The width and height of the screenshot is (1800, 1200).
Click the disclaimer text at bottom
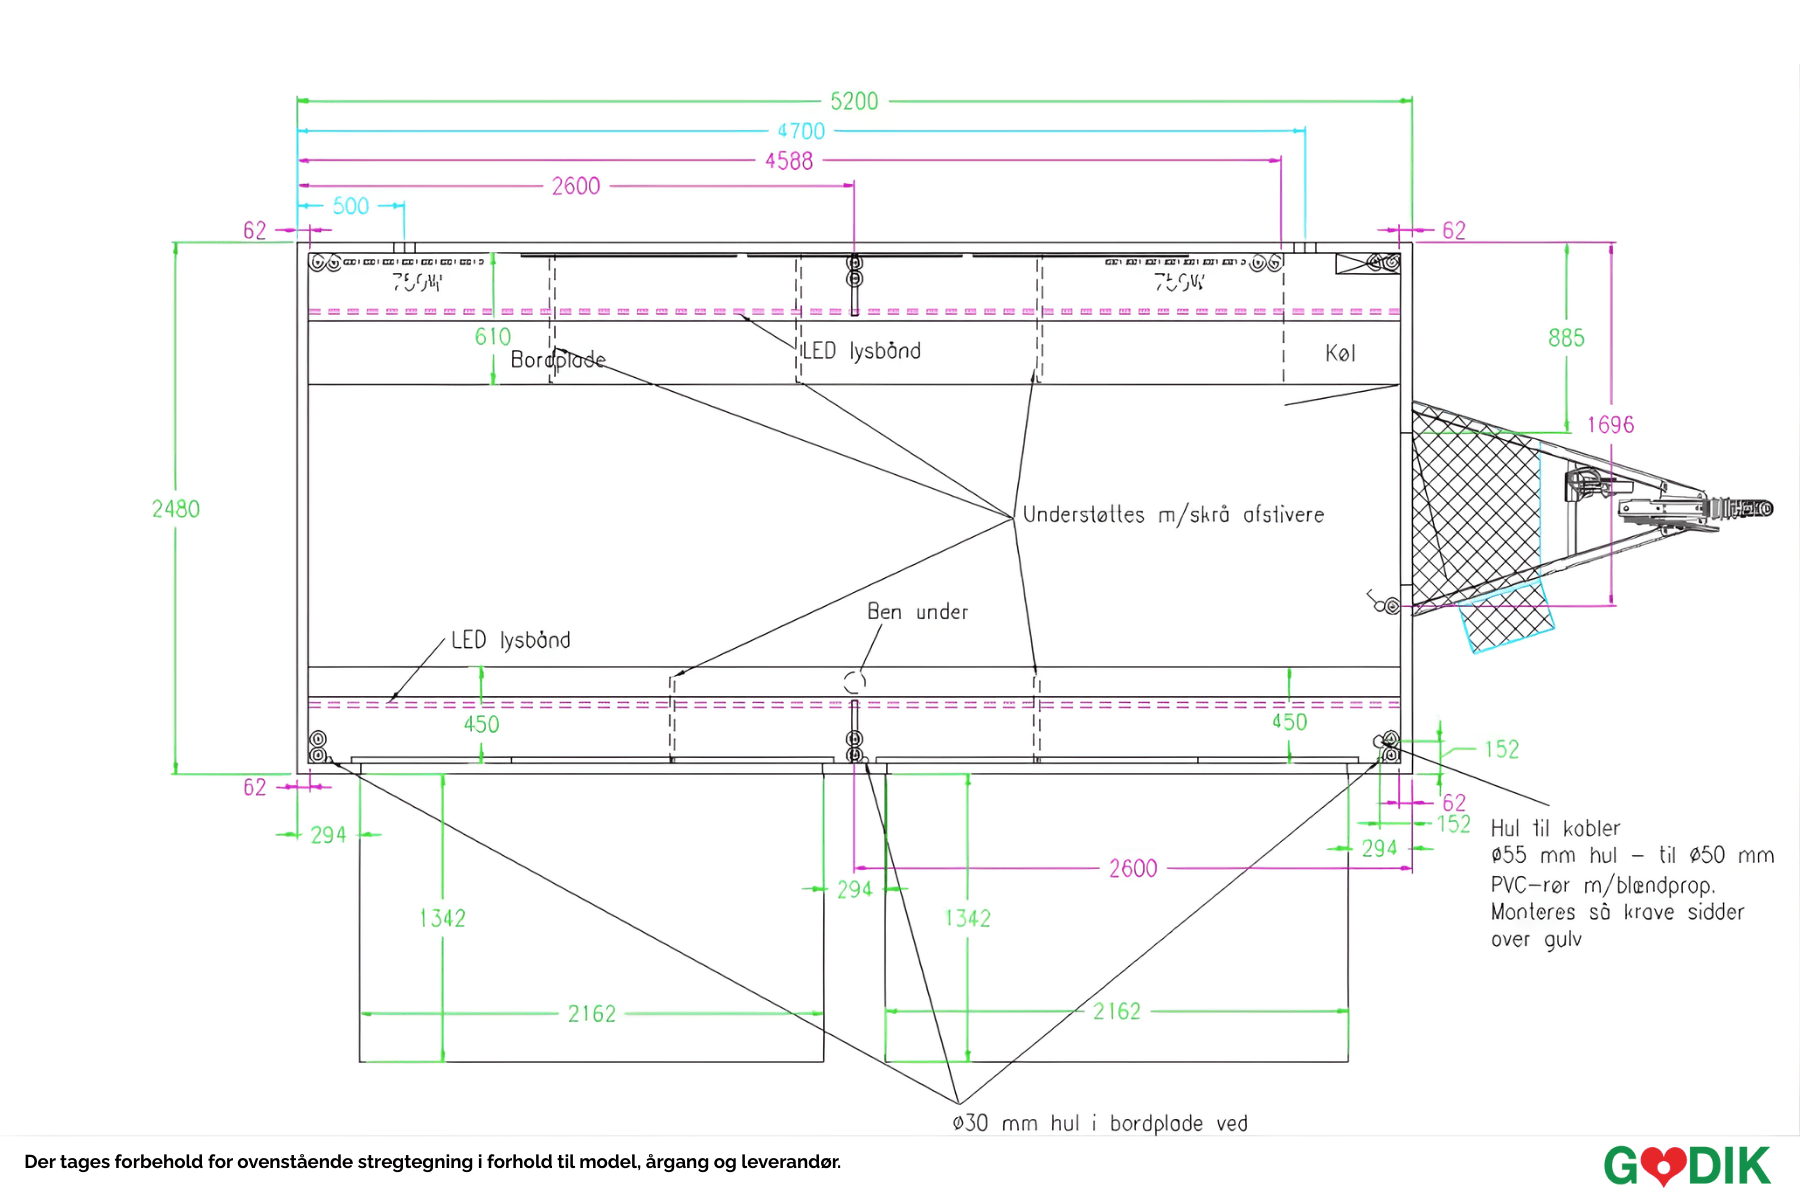432,1162
